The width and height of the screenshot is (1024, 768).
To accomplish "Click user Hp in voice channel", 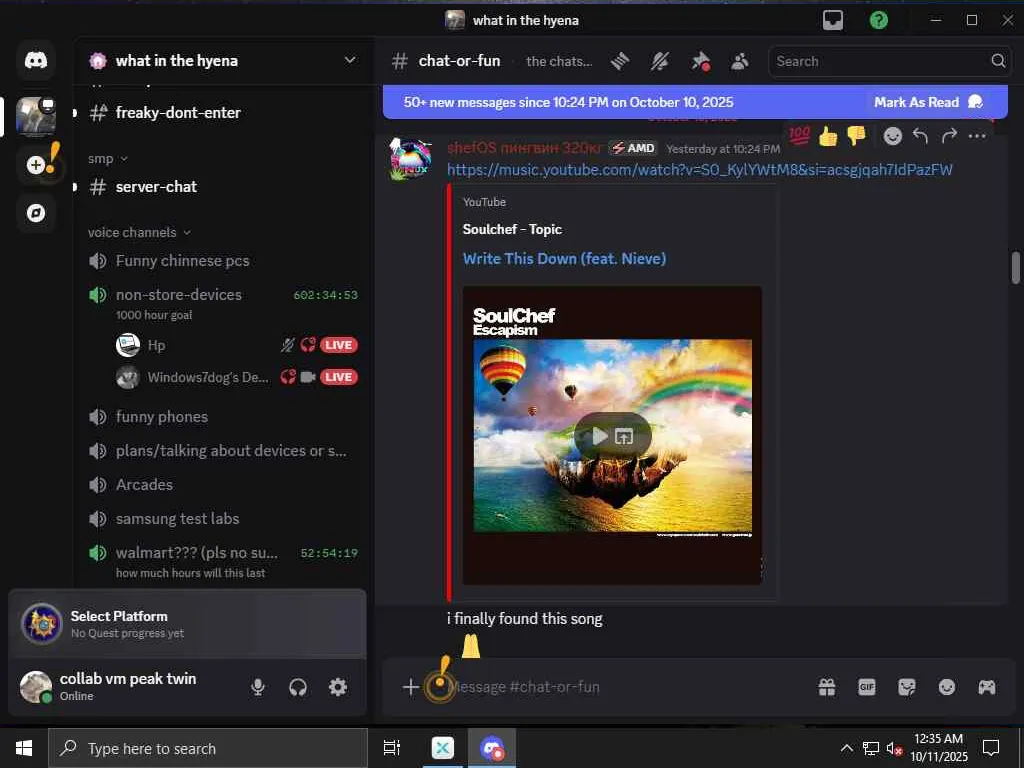I will coord(156,345).
